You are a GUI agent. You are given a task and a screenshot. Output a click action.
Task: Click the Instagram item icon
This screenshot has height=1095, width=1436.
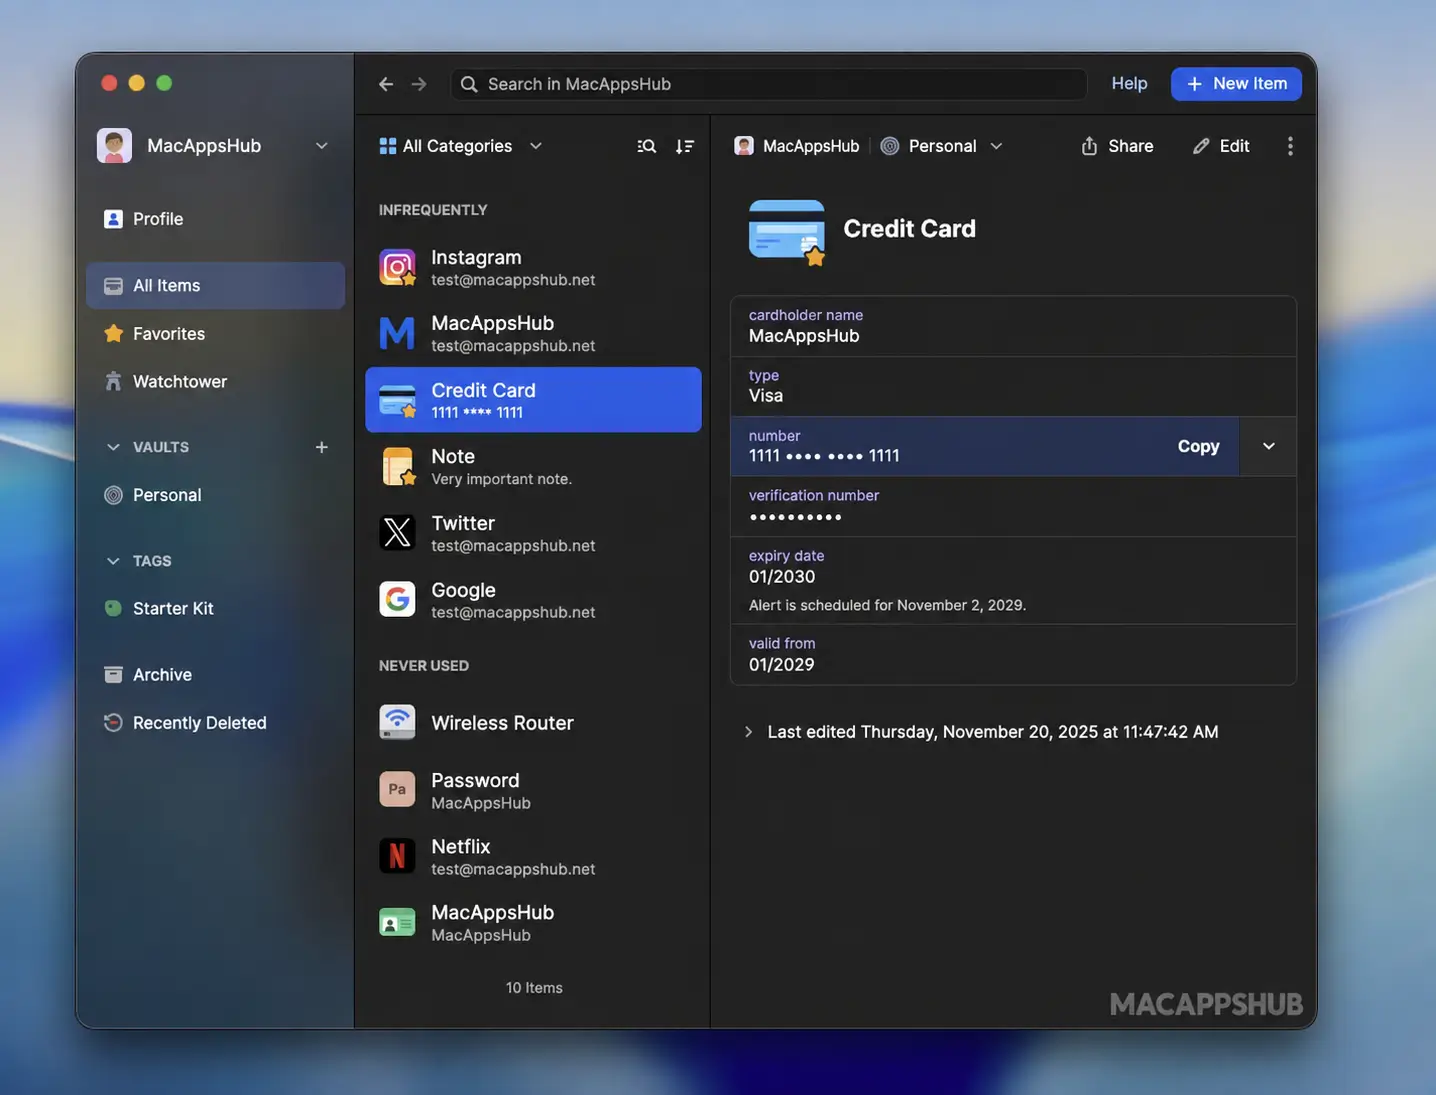pyautogui.click(x=398, y=267)
